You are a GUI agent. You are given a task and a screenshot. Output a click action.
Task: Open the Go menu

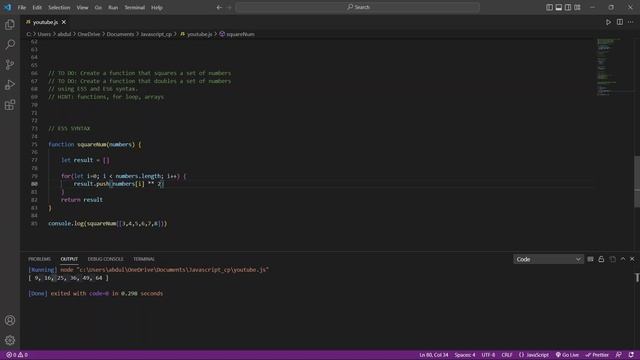(98, 7)
